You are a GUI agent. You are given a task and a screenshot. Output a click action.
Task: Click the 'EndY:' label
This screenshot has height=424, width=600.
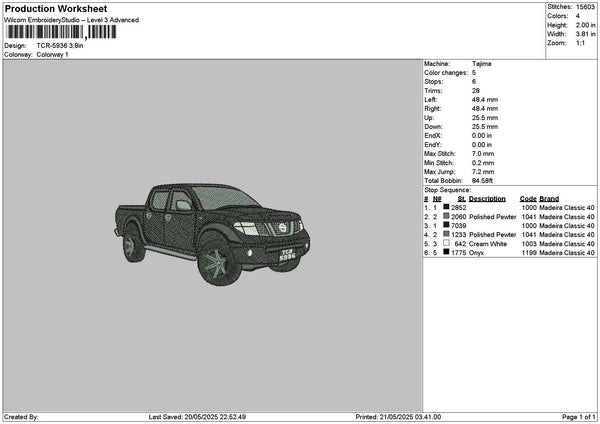pos(433,145)
